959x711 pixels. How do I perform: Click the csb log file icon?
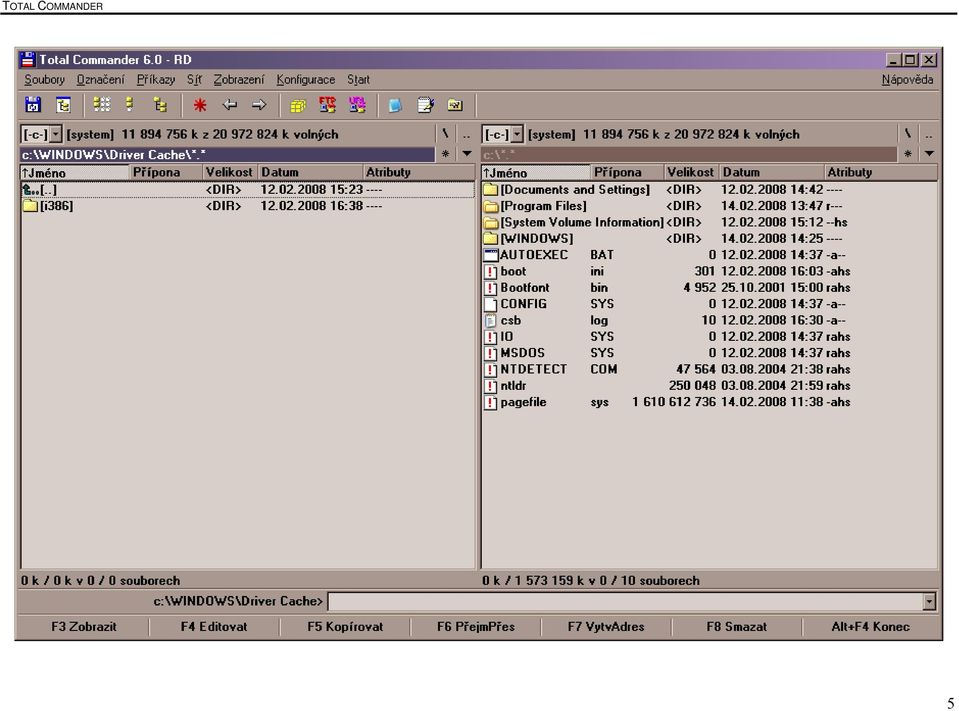(491, 320)
